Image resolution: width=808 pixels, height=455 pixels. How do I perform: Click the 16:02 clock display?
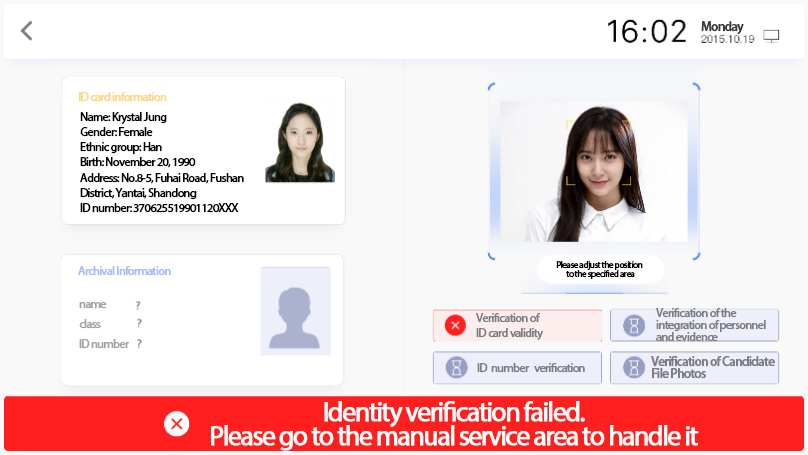[647, 32]
